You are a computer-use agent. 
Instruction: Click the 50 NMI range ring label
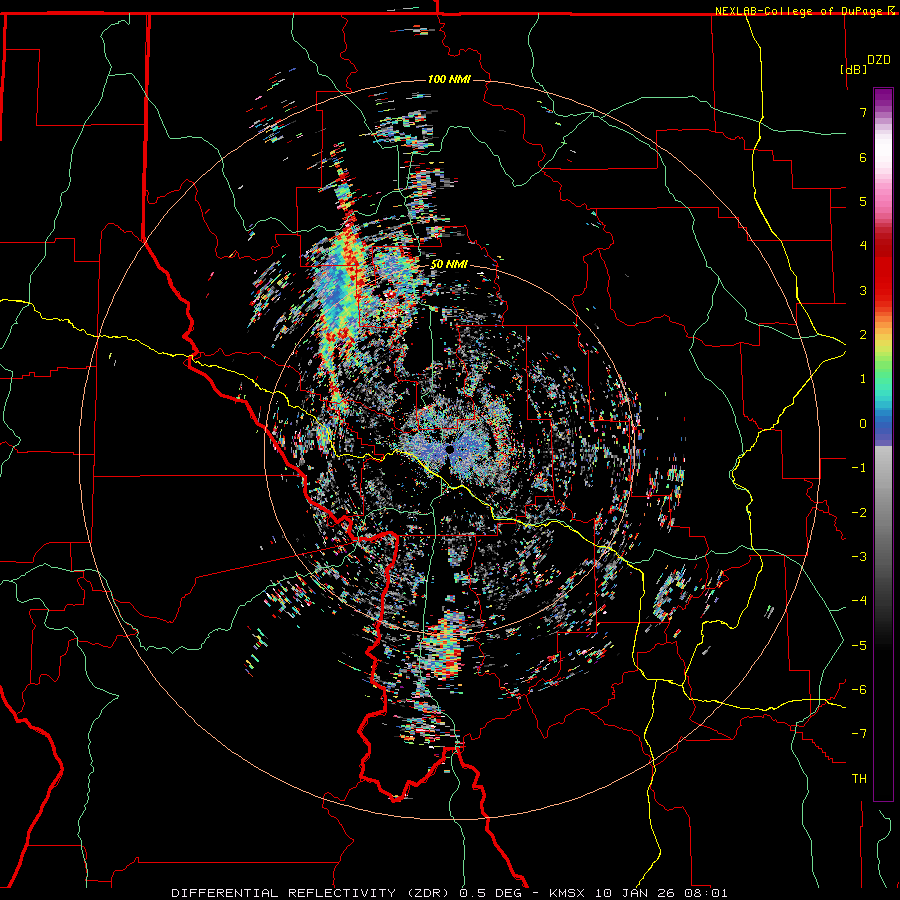(x=449, y=264)
